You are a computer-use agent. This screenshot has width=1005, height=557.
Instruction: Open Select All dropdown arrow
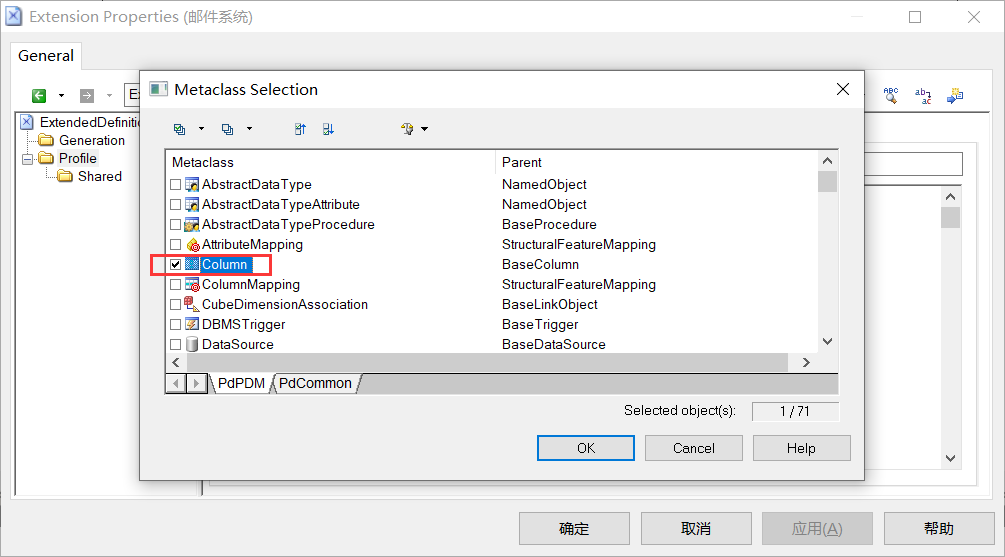(x=201, y=129)
